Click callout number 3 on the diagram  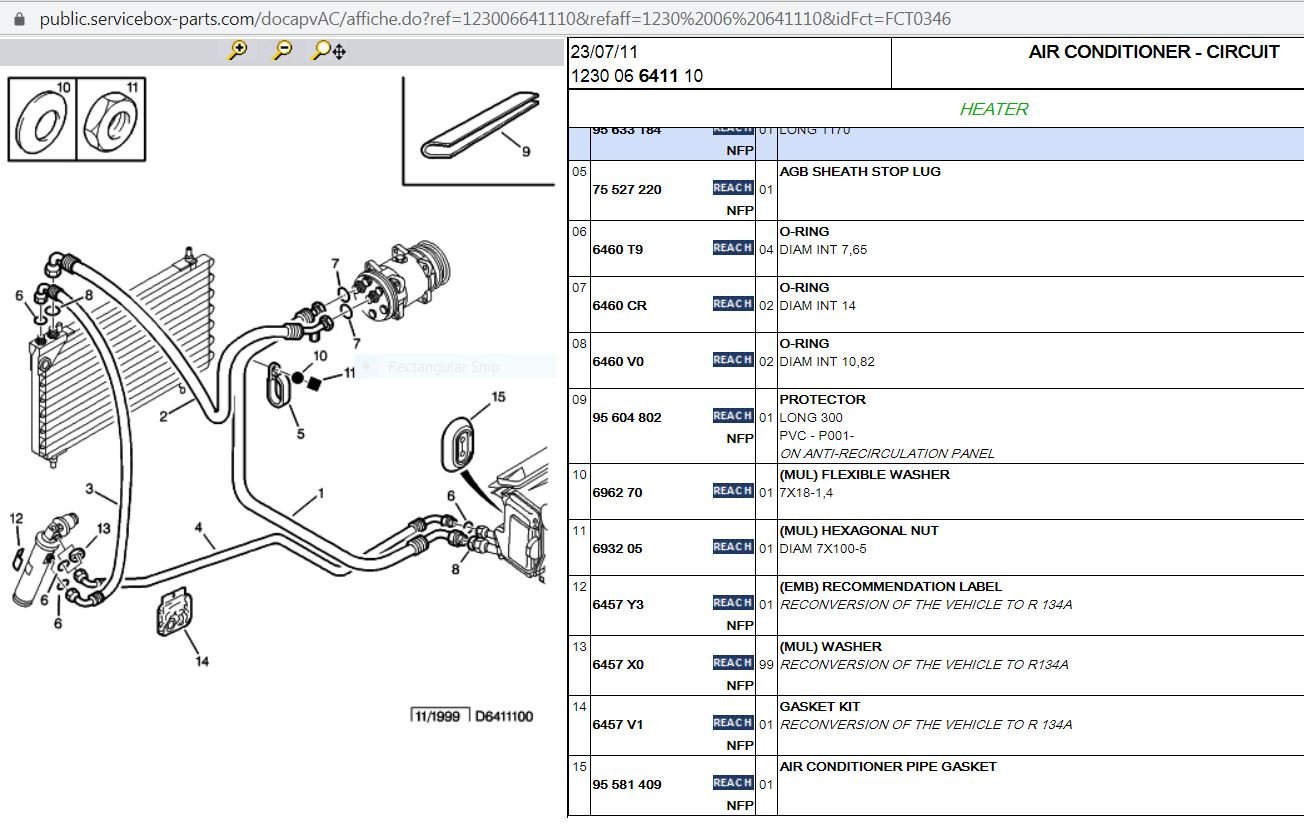(89, 490)
